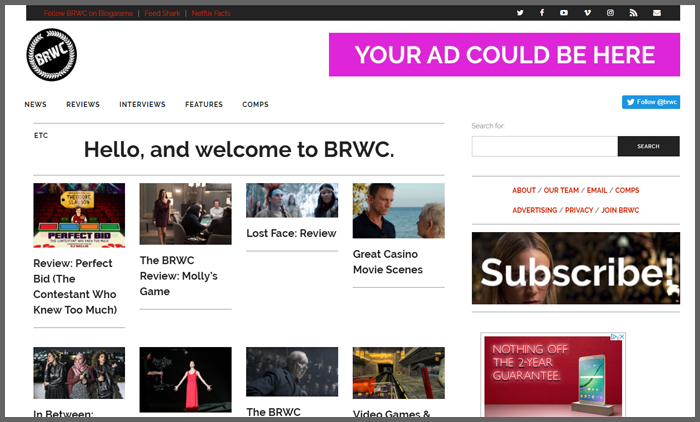700x422 pixels.
Task: Open the Etc menu item
Action: (41, 135)
